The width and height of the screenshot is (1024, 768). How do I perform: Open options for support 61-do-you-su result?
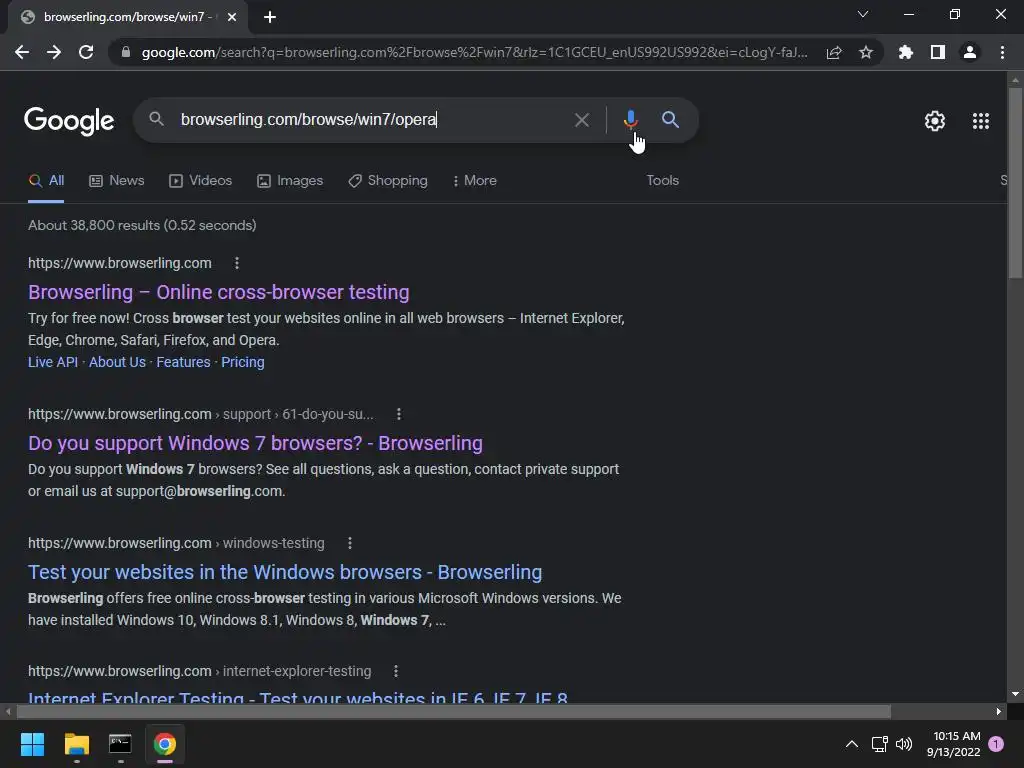coord(399,414)
